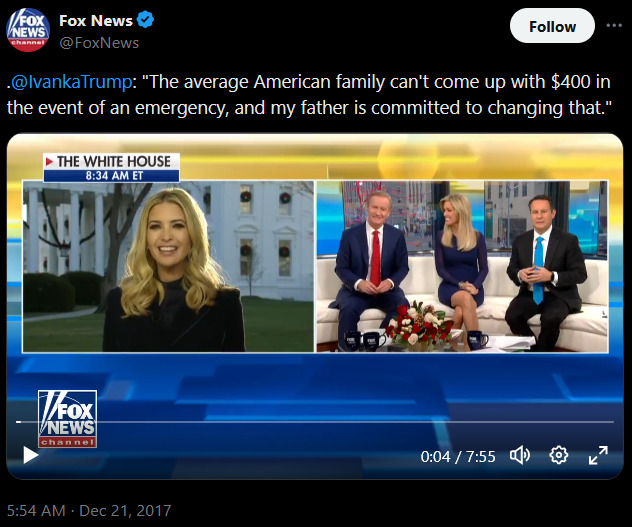The image size is (632, 527).
Task: Click the video frame showing the White House
Action: tap(168, 267)
